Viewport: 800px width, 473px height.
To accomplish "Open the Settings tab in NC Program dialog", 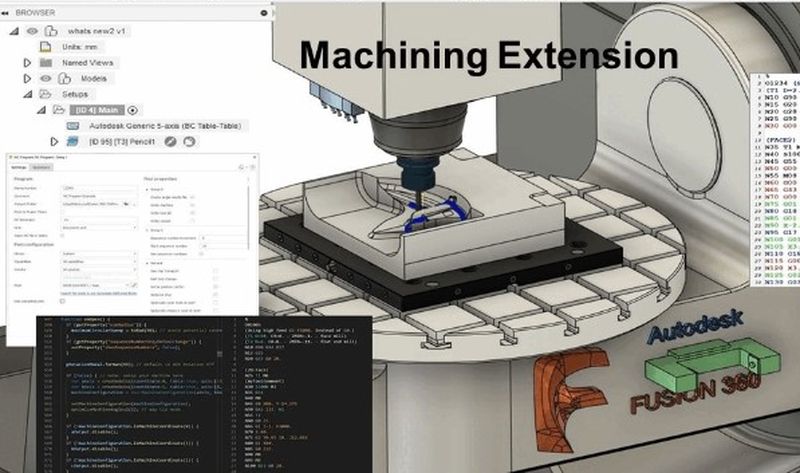I will pyautogui.click(x=18, y=167).
